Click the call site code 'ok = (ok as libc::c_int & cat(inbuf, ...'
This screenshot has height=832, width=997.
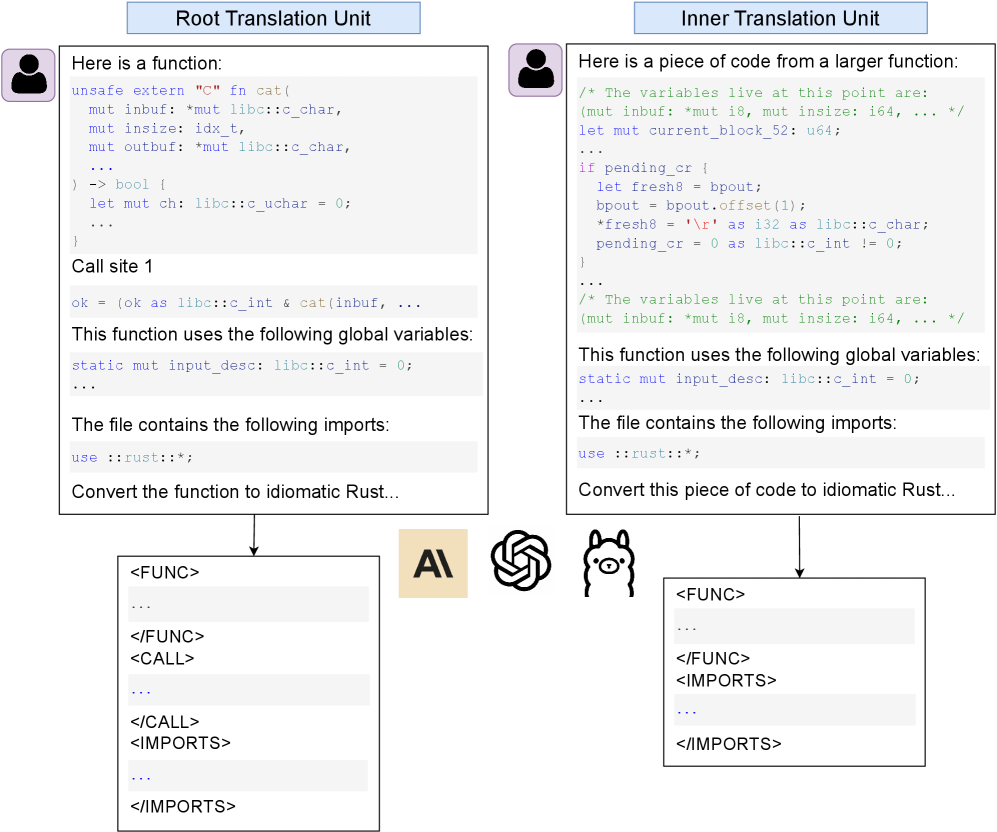pyautogui.click(x=246, y=303)
